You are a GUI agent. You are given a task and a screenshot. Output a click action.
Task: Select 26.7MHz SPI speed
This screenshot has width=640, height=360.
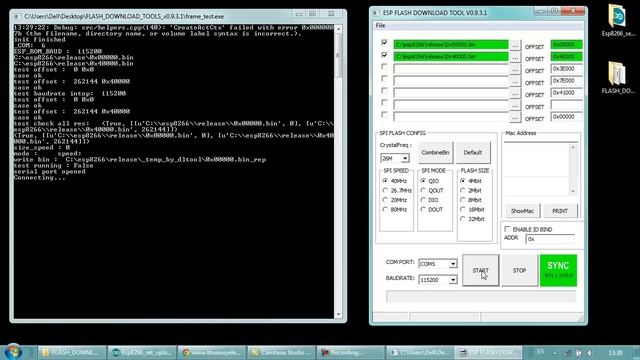(385, 190)
